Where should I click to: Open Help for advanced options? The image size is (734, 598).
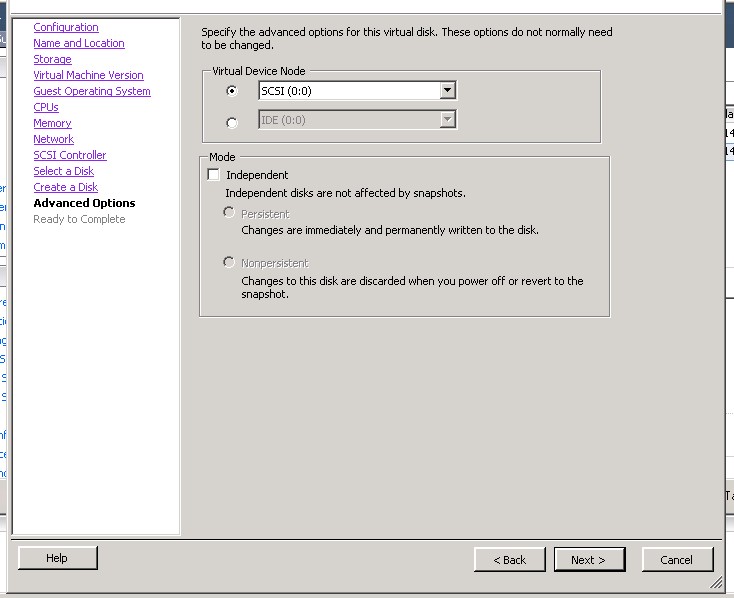pos(57,558)
